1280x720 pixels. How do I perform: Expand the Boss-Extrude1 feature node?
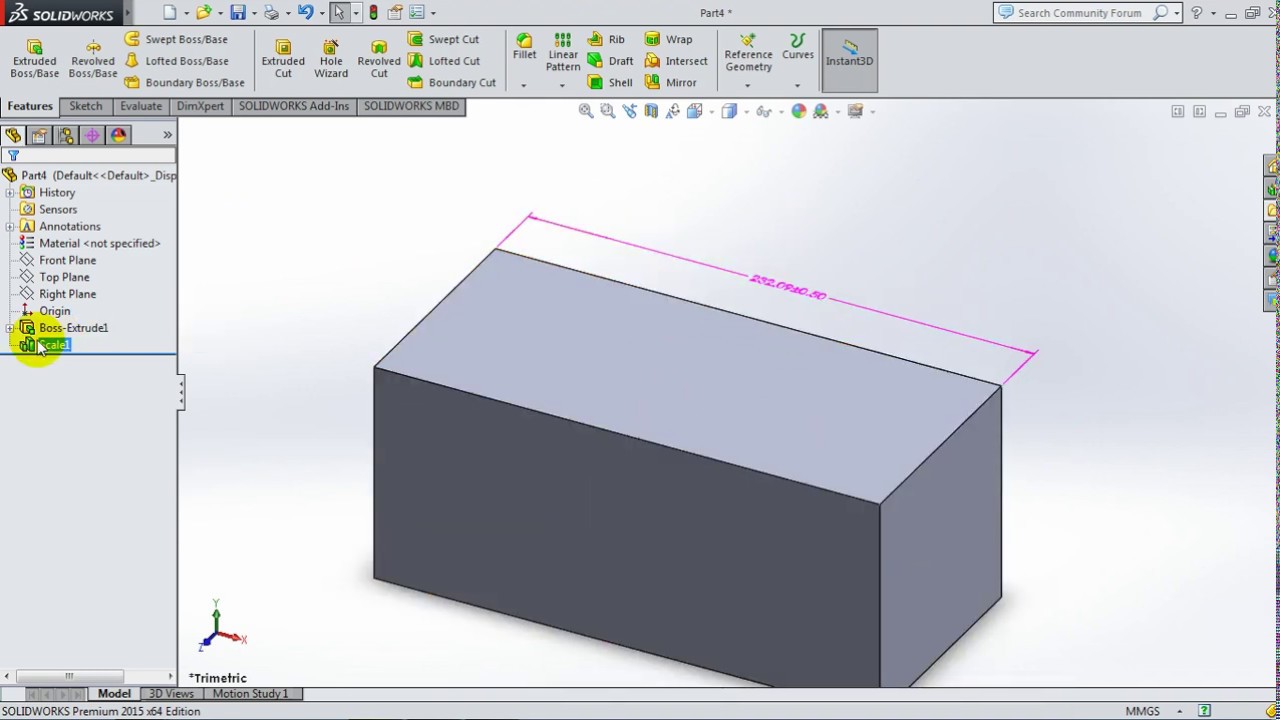pyautogui.click(x=10, y=328)
